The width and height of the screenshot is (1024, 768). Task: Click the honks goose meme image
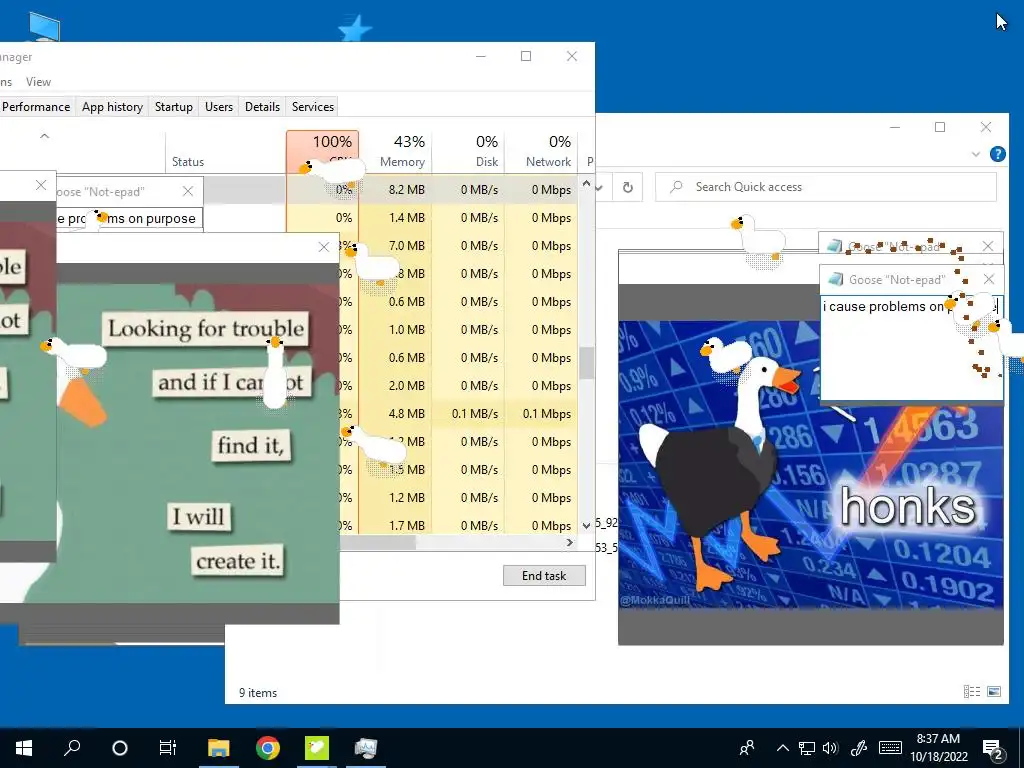coord(810,464)
